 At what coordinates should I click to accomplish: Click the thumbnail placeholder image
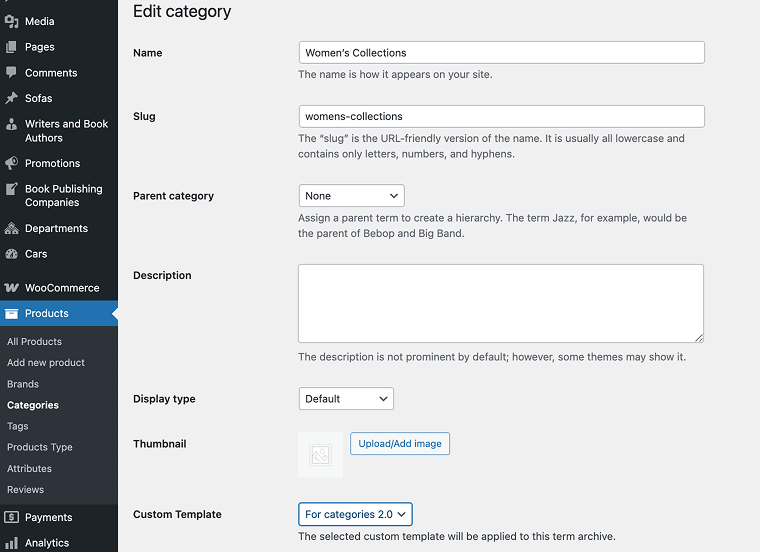click(x=320, y=455)
